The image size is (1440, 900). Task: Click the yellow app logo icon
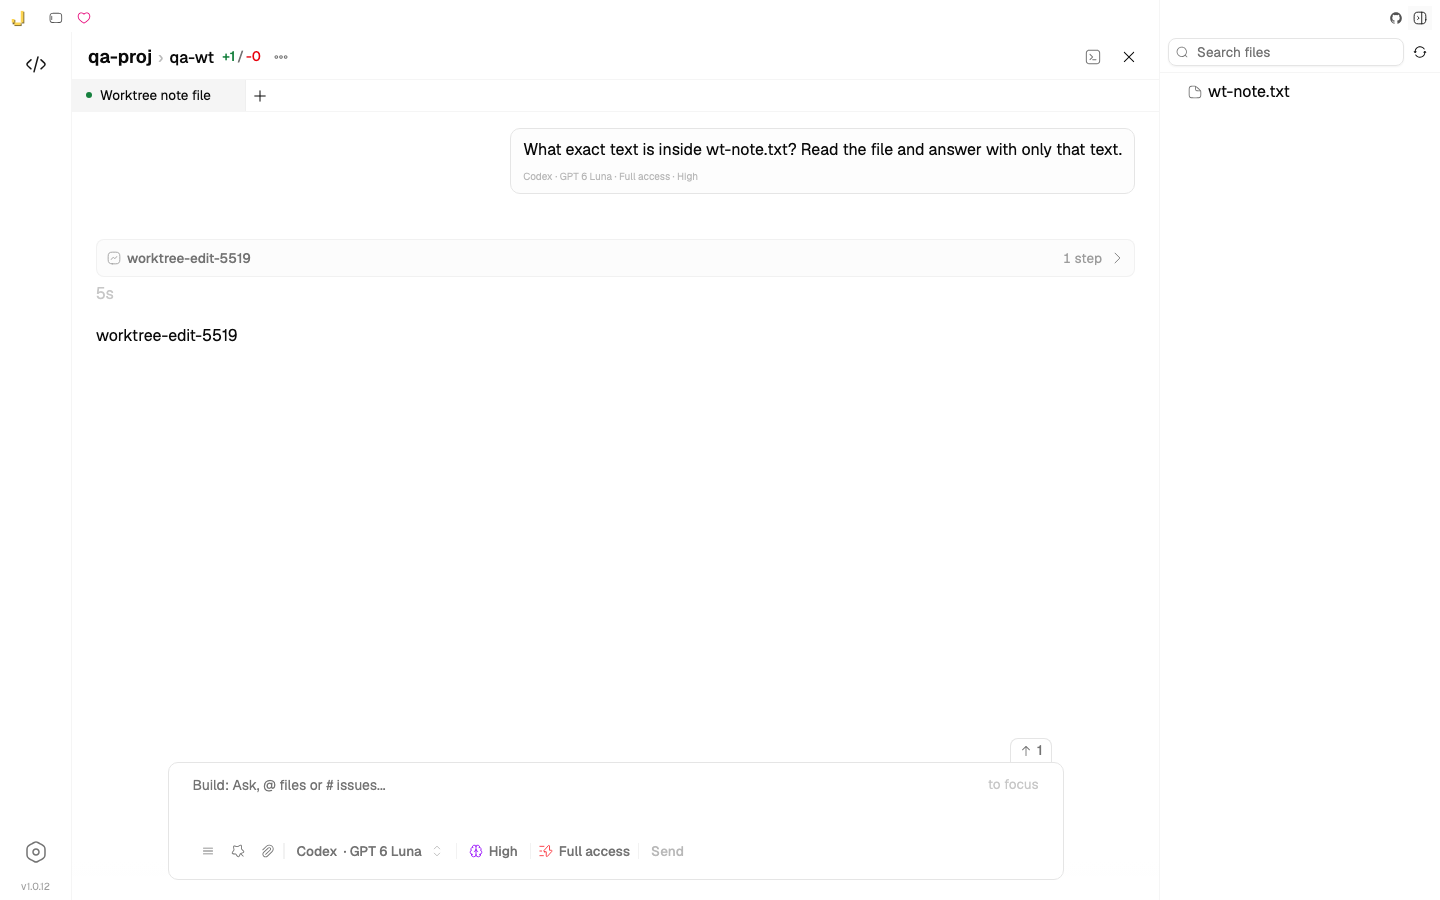18,18
